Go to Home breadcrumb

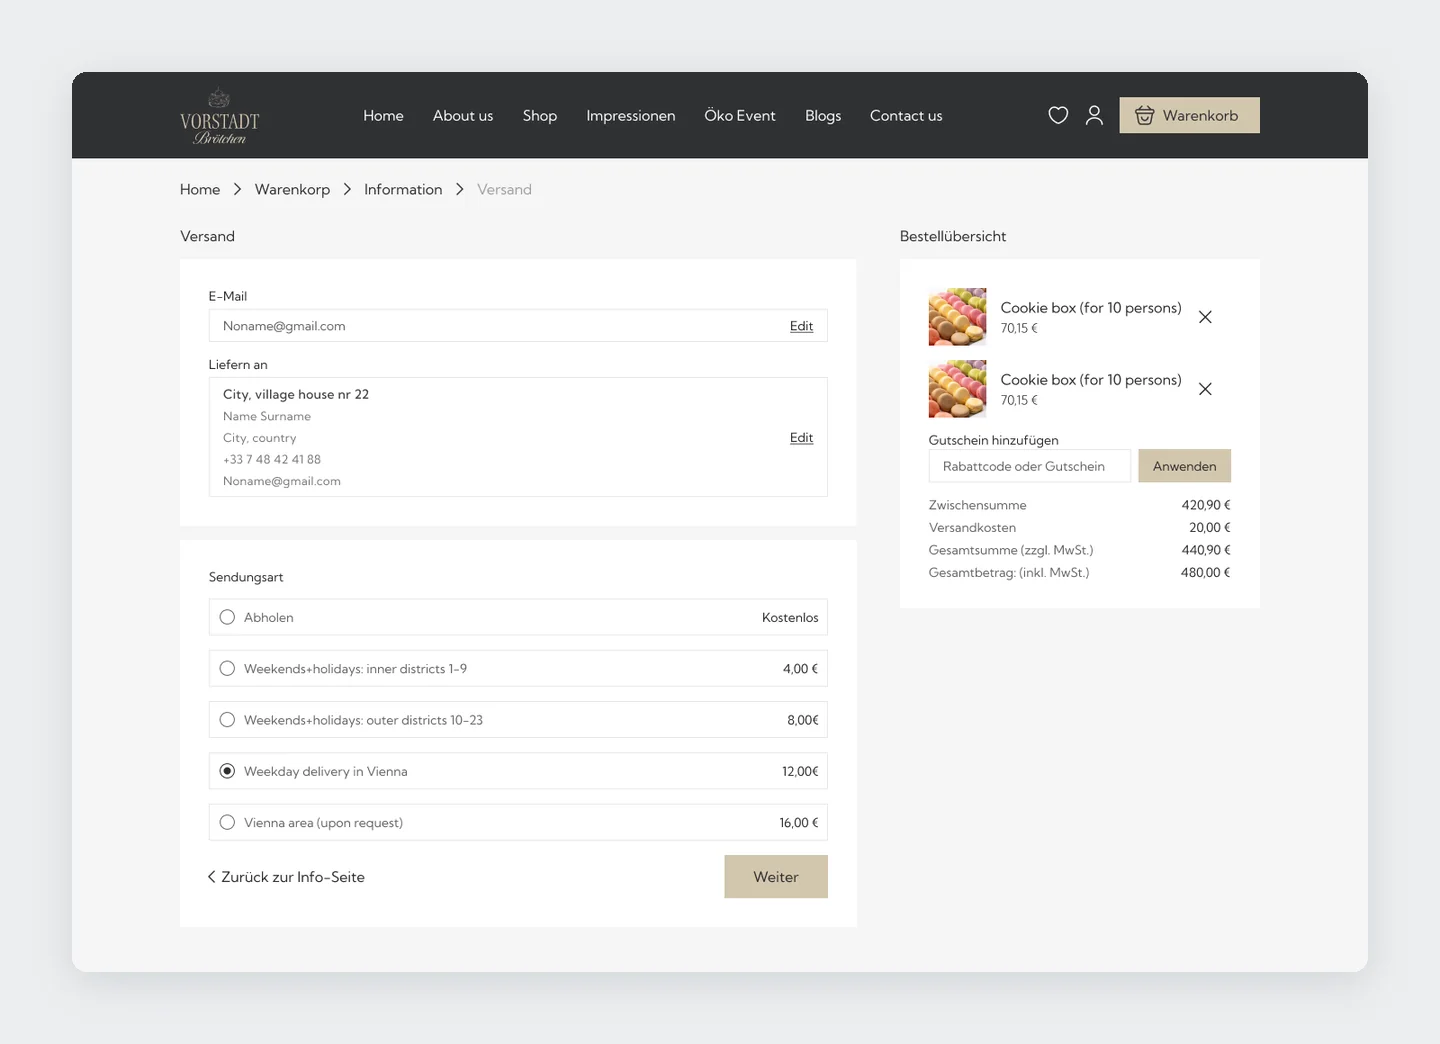(200, 189)
